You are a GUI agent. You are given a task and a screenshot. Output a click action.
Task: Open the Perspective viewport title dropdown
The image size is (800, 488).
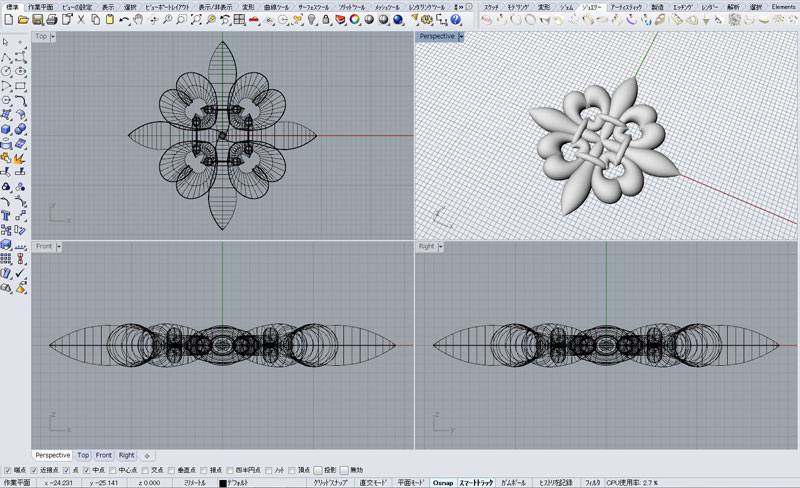point(461,36)
